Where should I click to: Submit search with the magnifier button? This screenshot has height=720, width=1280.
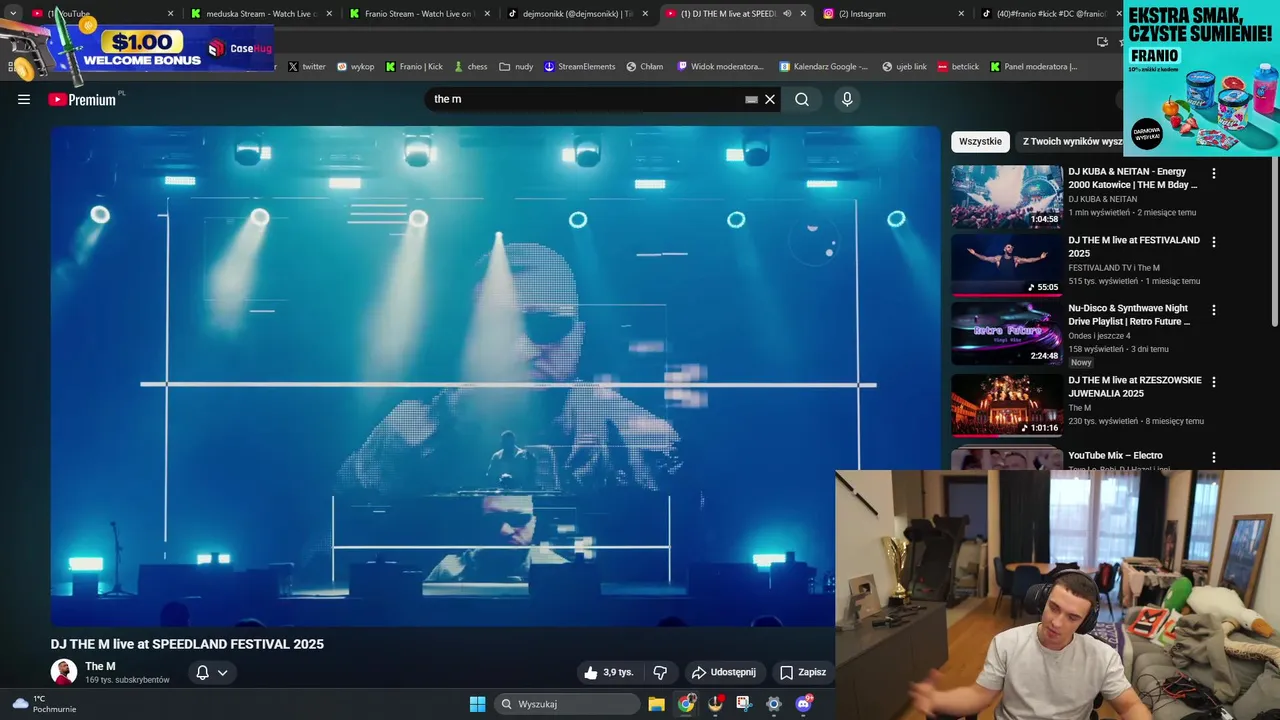click(802, 99)
